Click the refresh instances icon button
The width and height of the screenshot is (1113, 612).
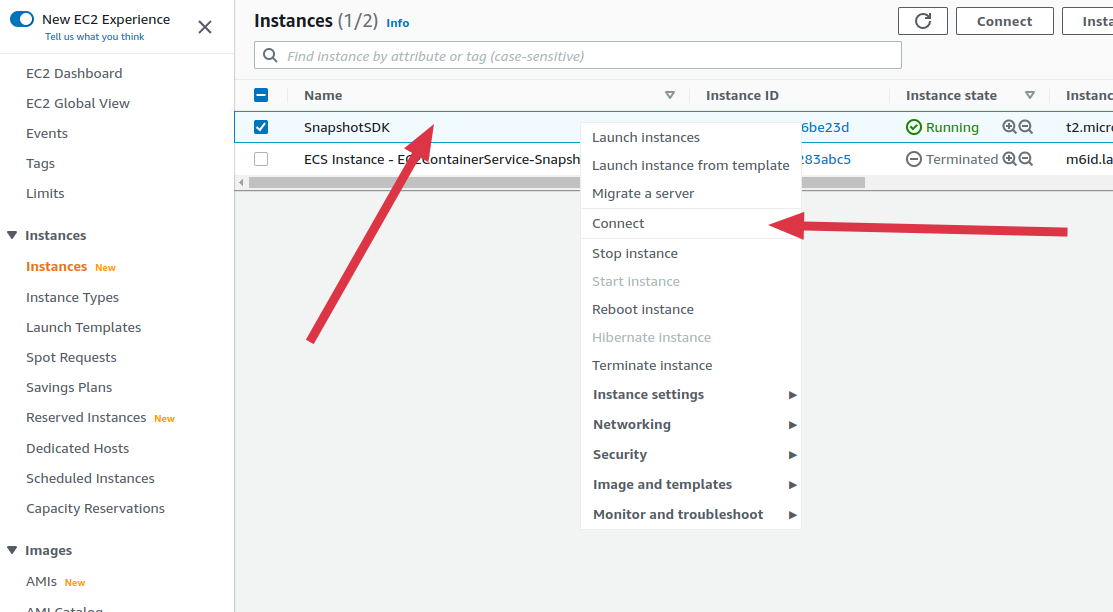click(x=922, y=21)
